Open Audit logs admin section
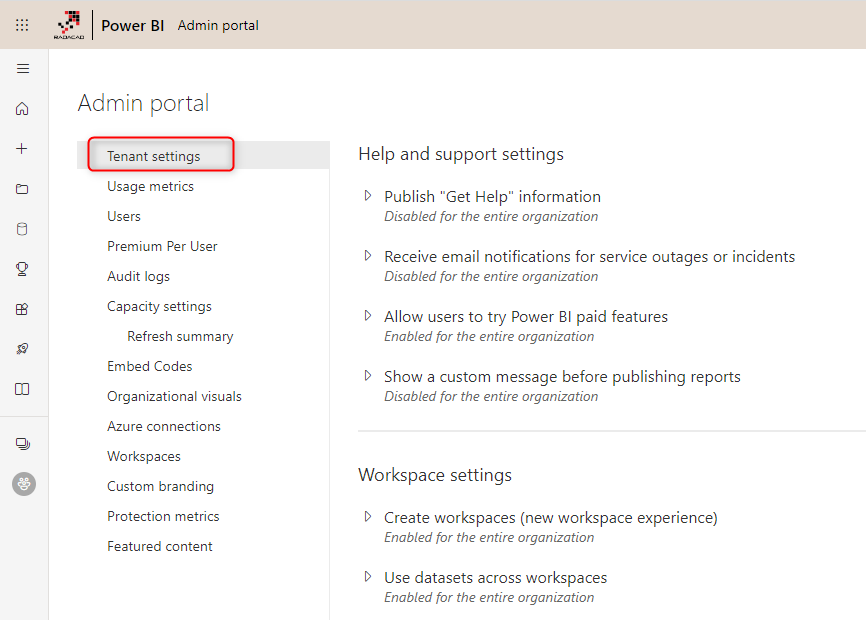866x620 pixels. point(138,276)
